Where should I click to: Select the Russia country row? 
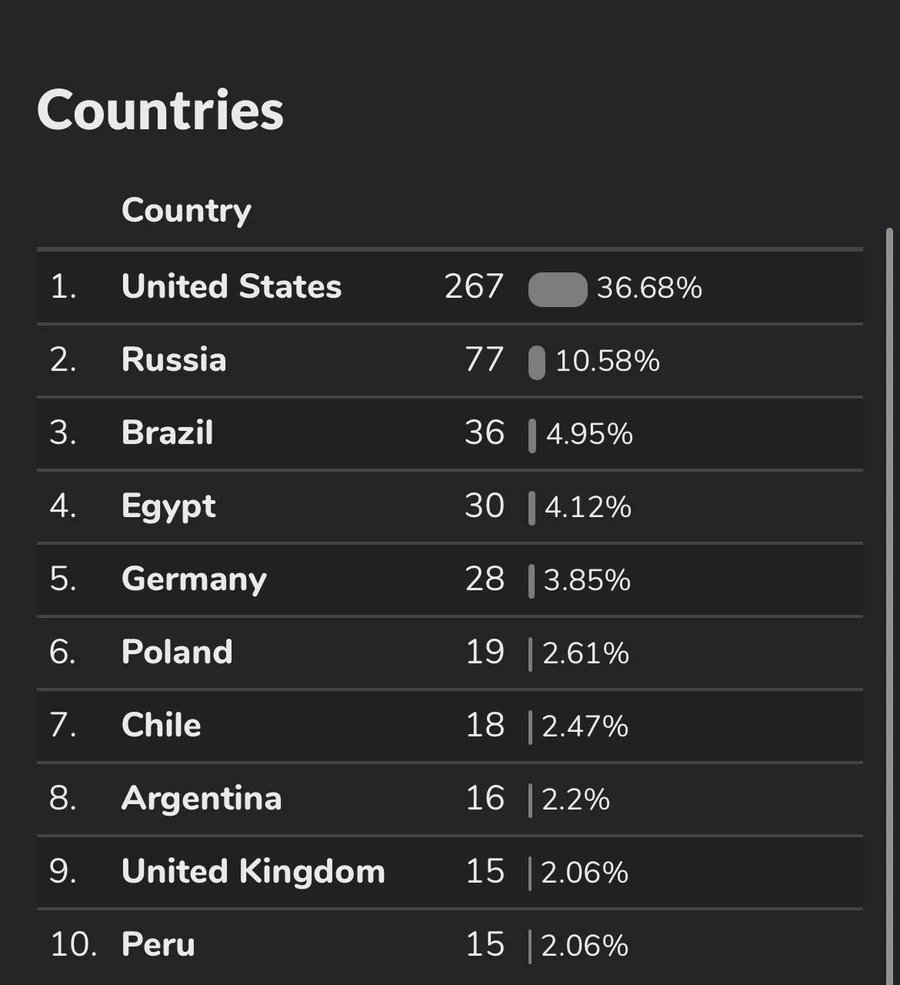point(450,361)
